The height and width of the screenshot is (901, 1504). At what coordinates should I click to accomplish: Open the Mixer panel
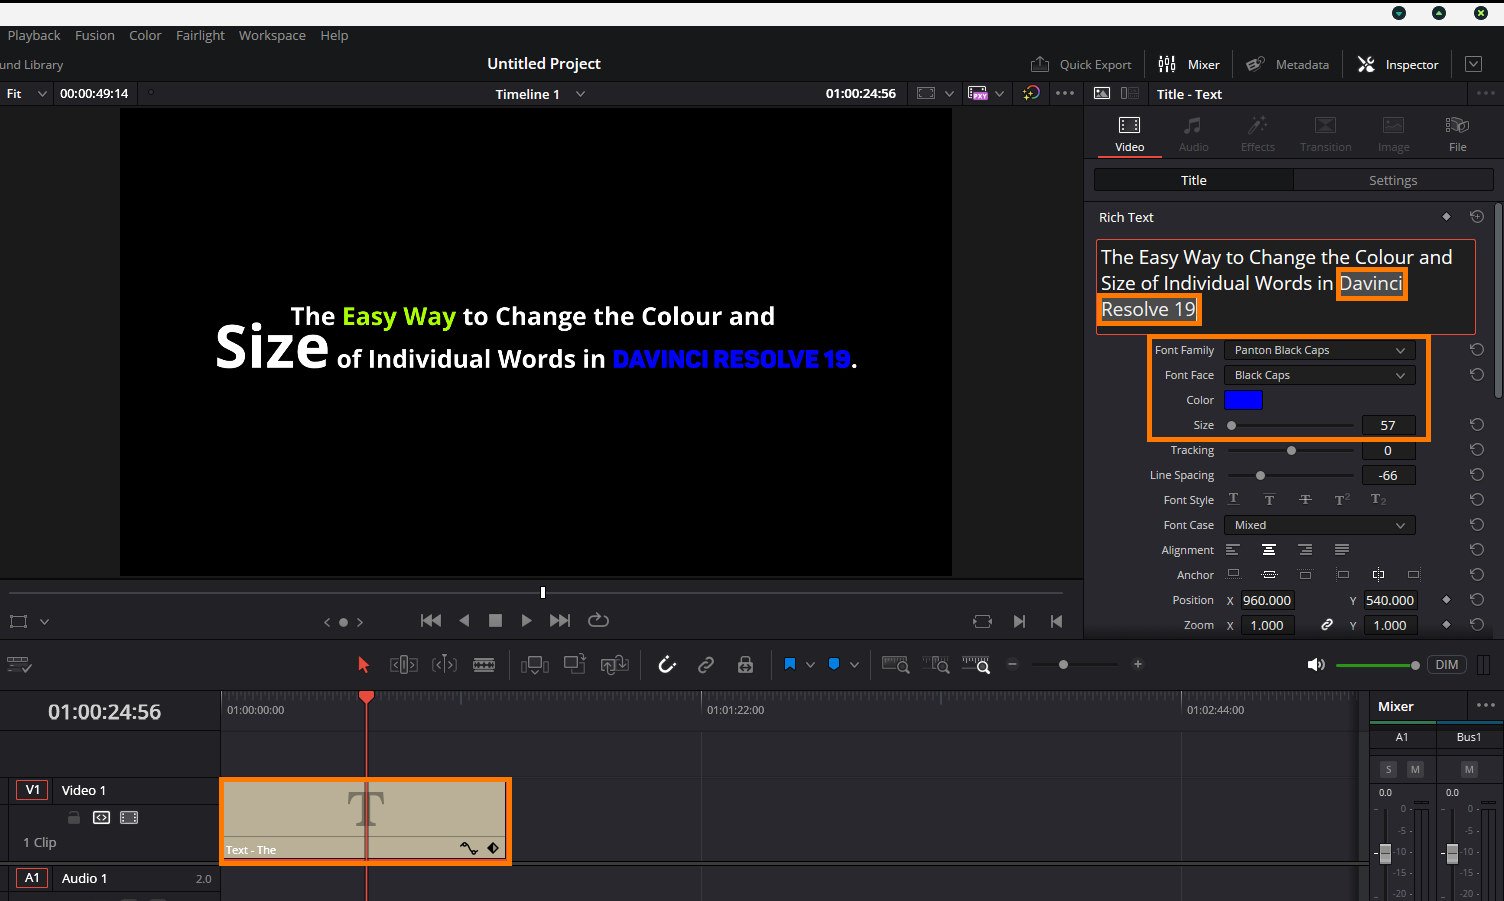click(1189, 64)
